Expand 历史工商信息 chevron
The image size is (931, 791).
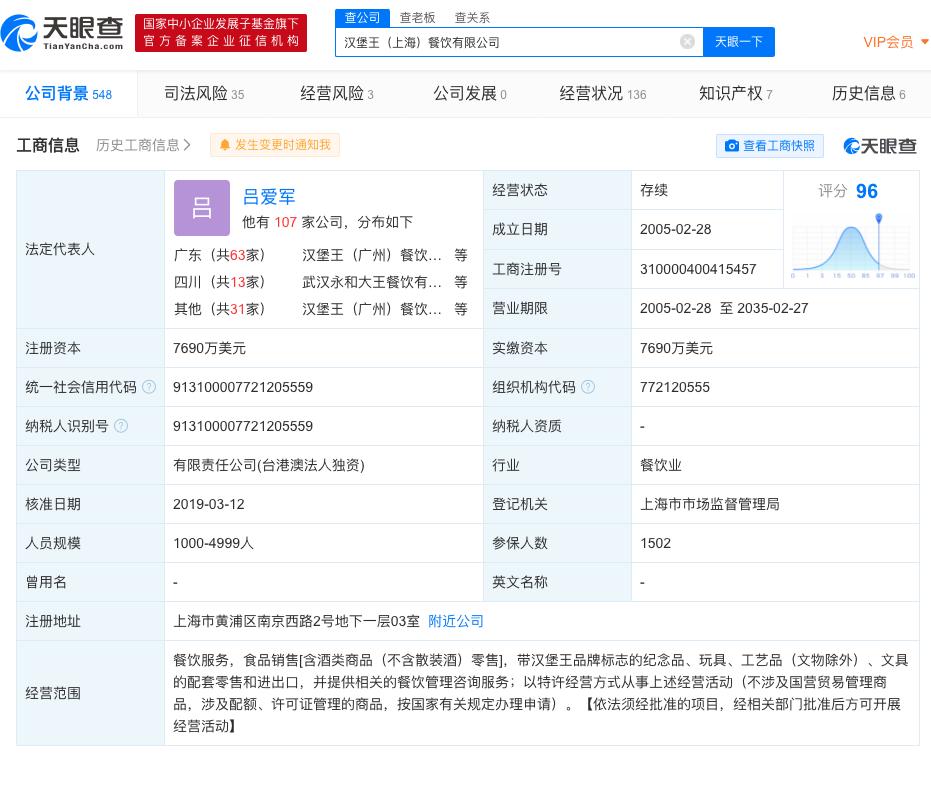[187, 145]
